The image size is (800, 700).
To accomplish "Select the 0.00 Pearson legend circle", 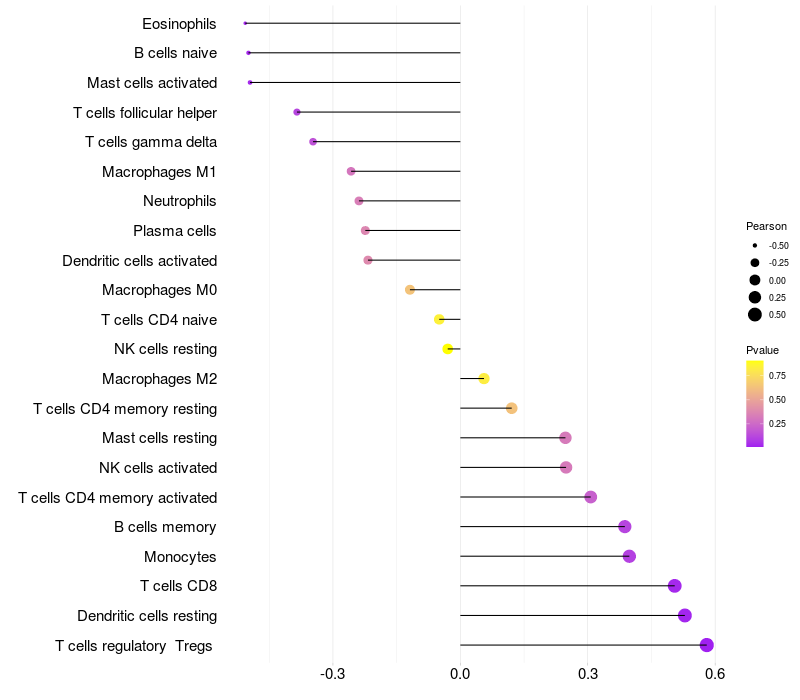I will [755, 280].
